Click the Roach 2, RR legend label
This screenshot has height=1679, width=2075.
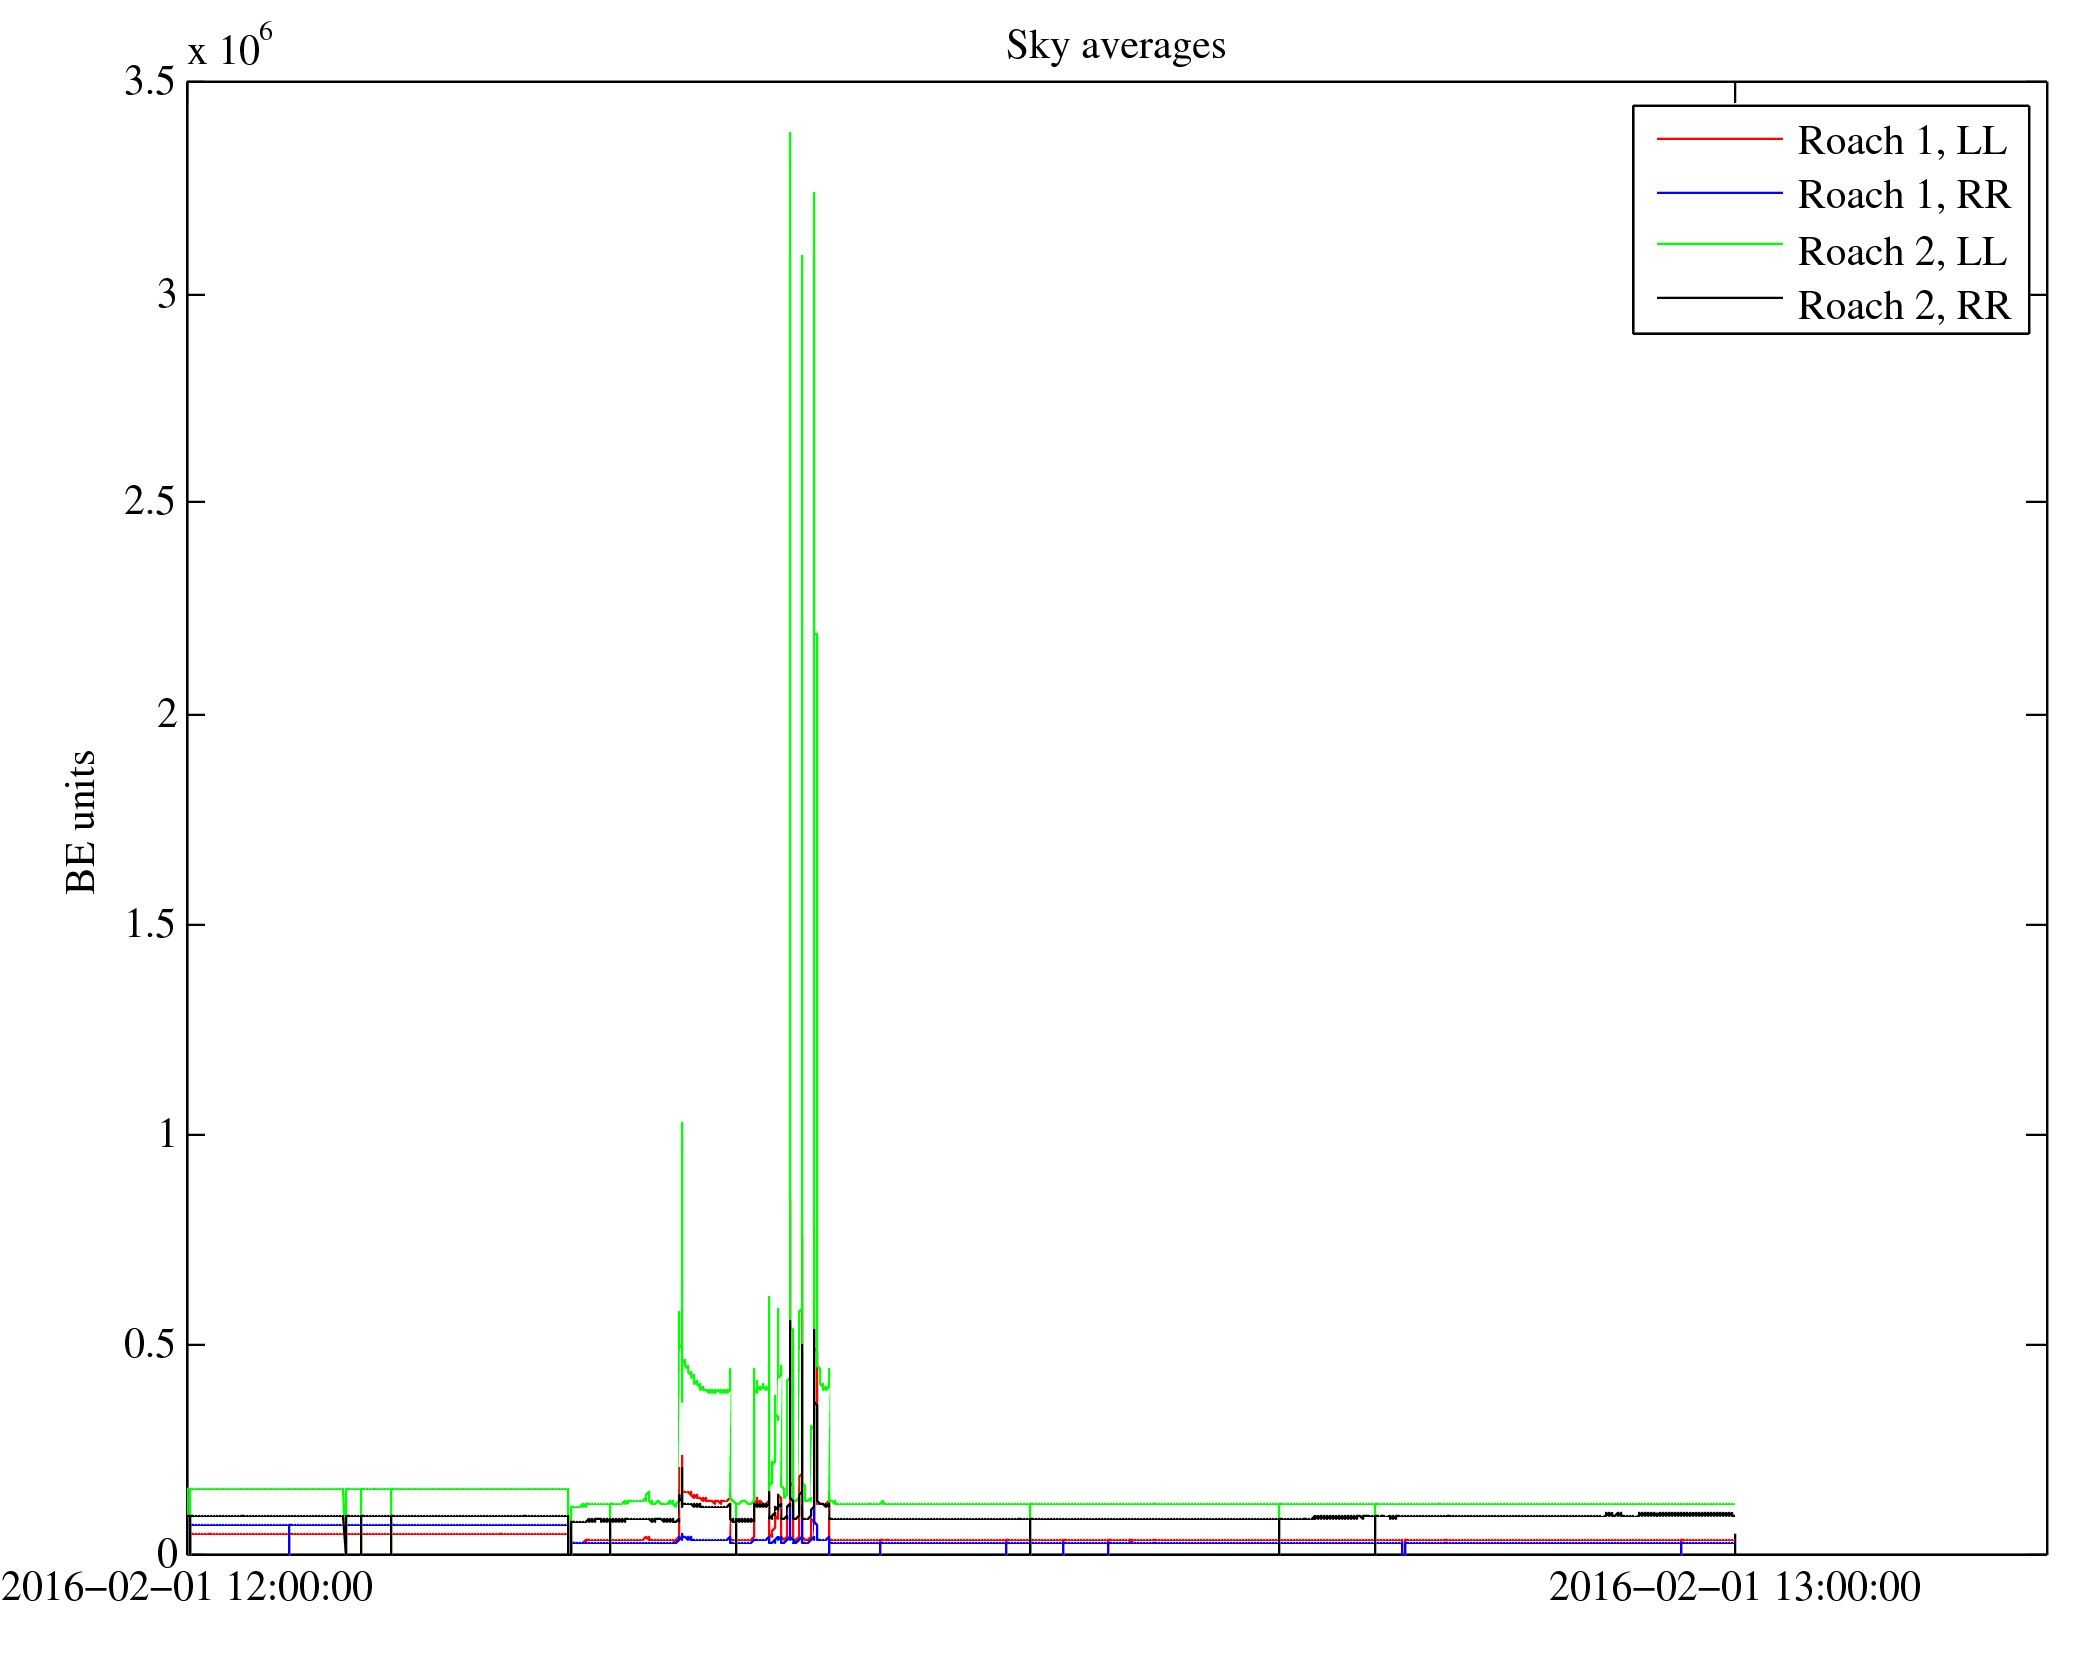[x=1903, y=306]
